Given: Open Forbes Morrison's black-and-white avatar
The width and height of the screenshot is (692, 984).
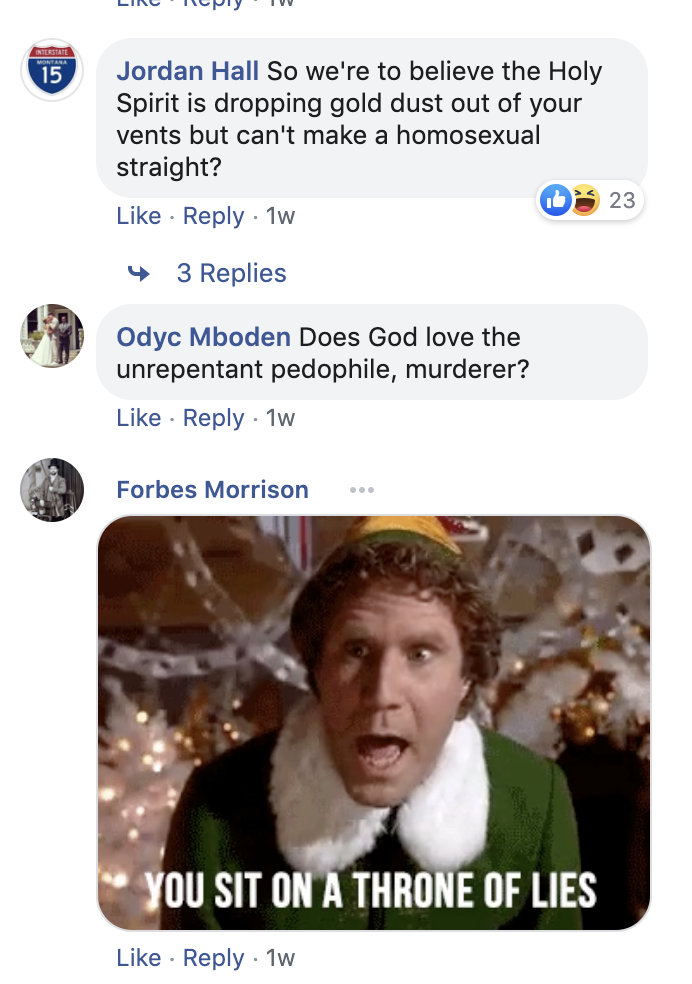Looking at the screenshot, I should coord(52,489).
